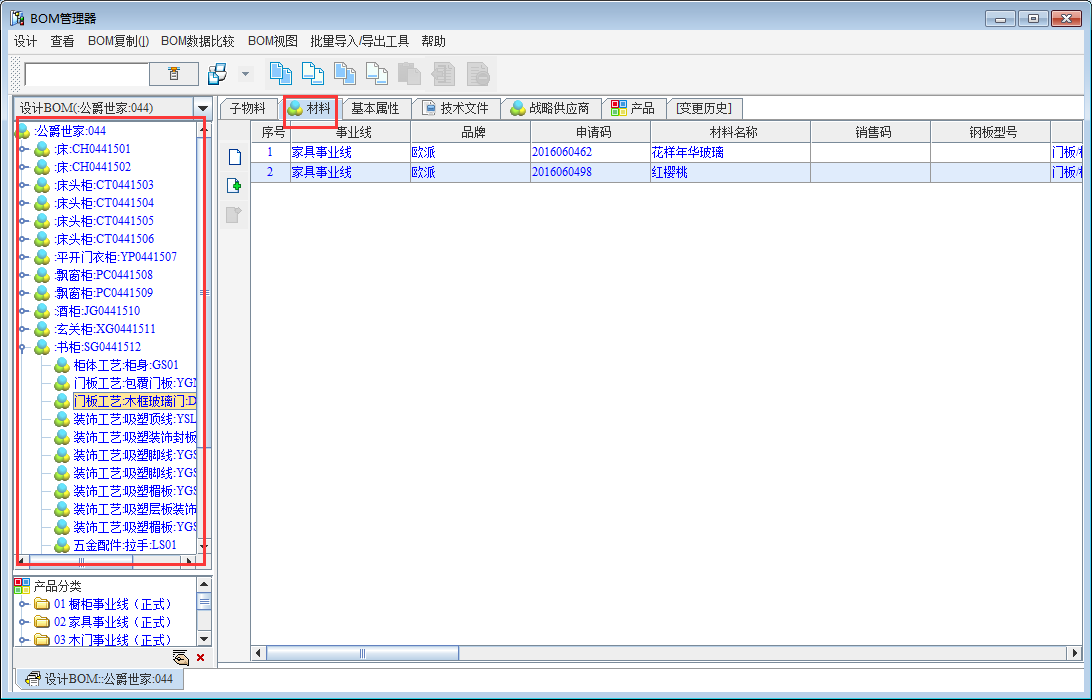Open the 设计BOM combo box dropdown arrow

pos(202,108)
